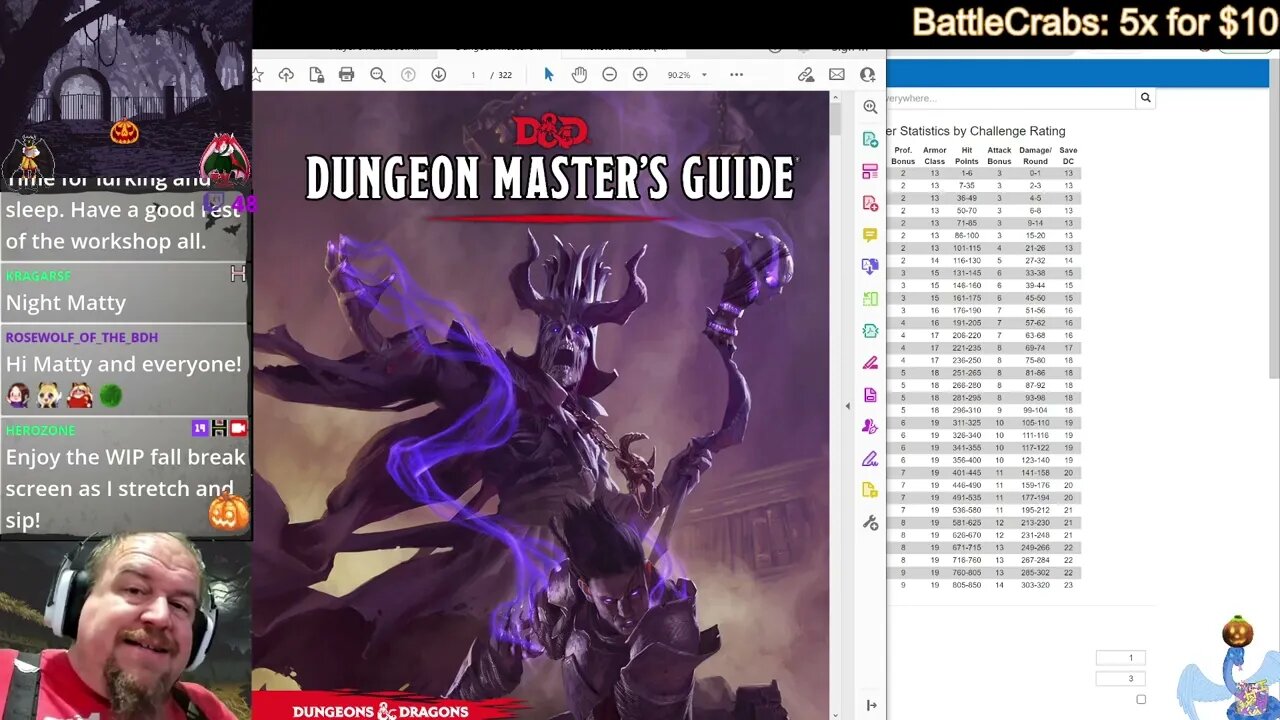Open the Combine Files tool

click(x=870, y=267)
